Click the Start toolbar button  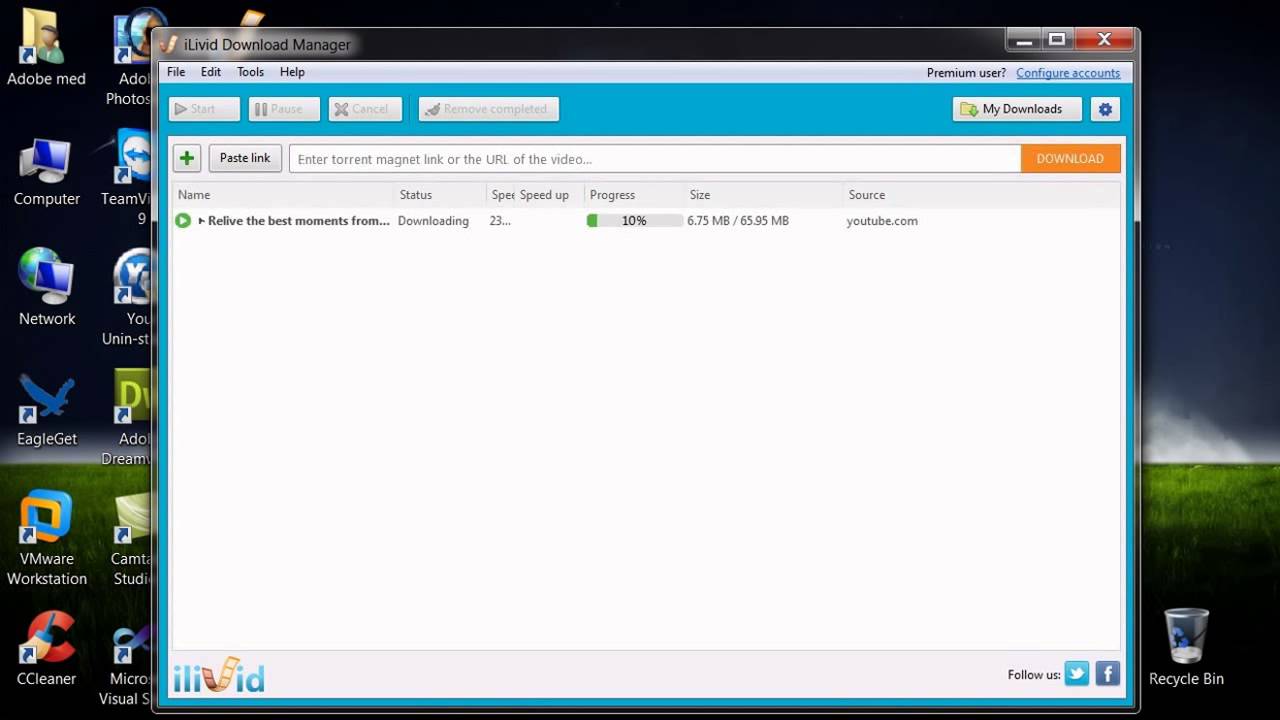pos(204,109)
